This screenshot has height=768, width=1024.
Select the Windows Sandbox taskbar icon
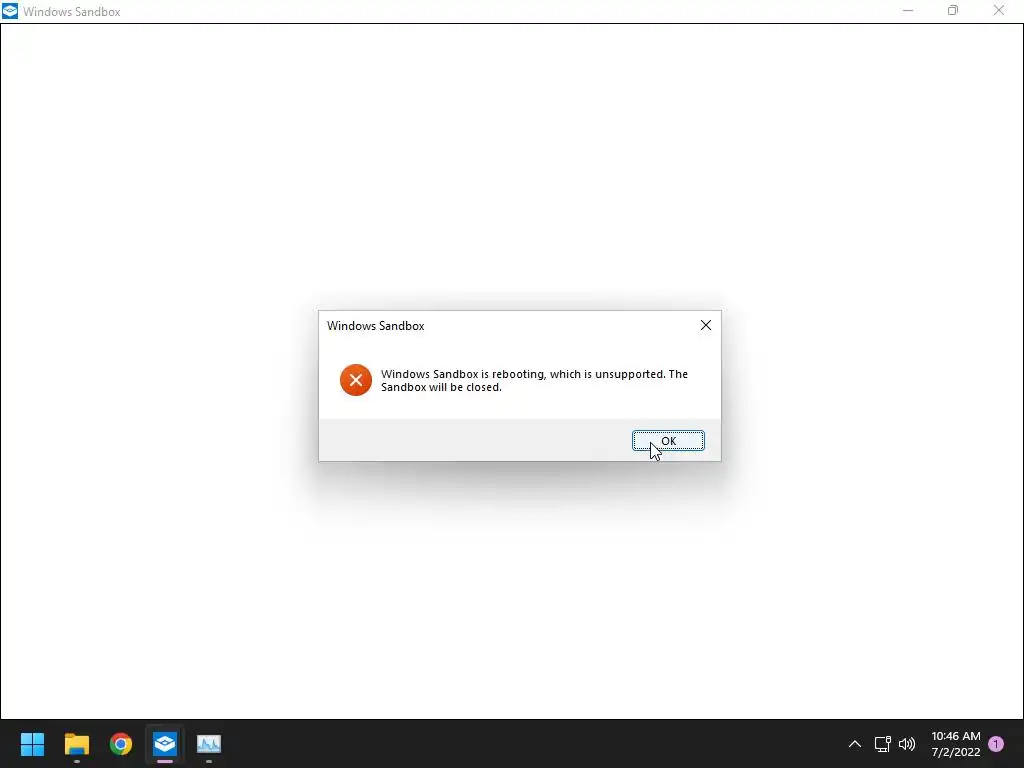pyautogui.click(x=165, y=744)
